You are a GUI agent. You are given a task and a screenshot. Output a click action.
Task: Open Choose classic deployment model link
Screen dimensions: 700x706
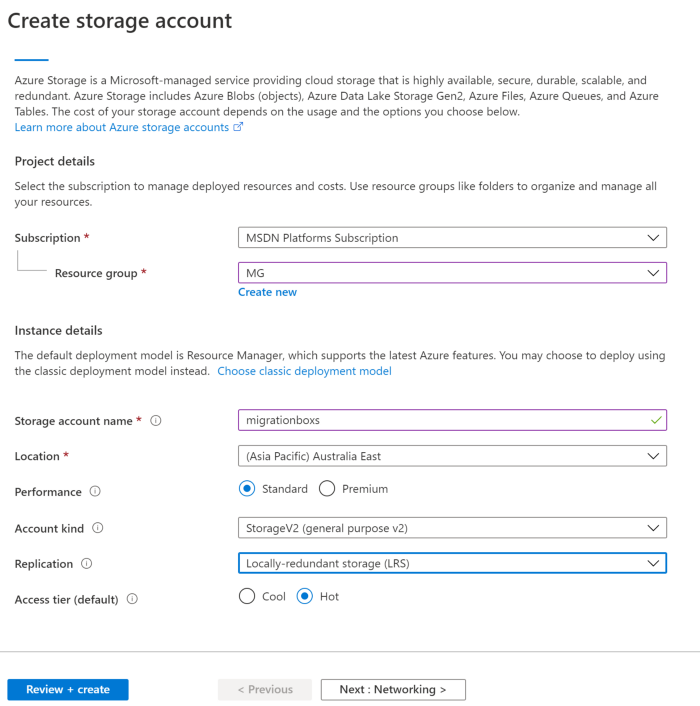click(x=304, y=371)
